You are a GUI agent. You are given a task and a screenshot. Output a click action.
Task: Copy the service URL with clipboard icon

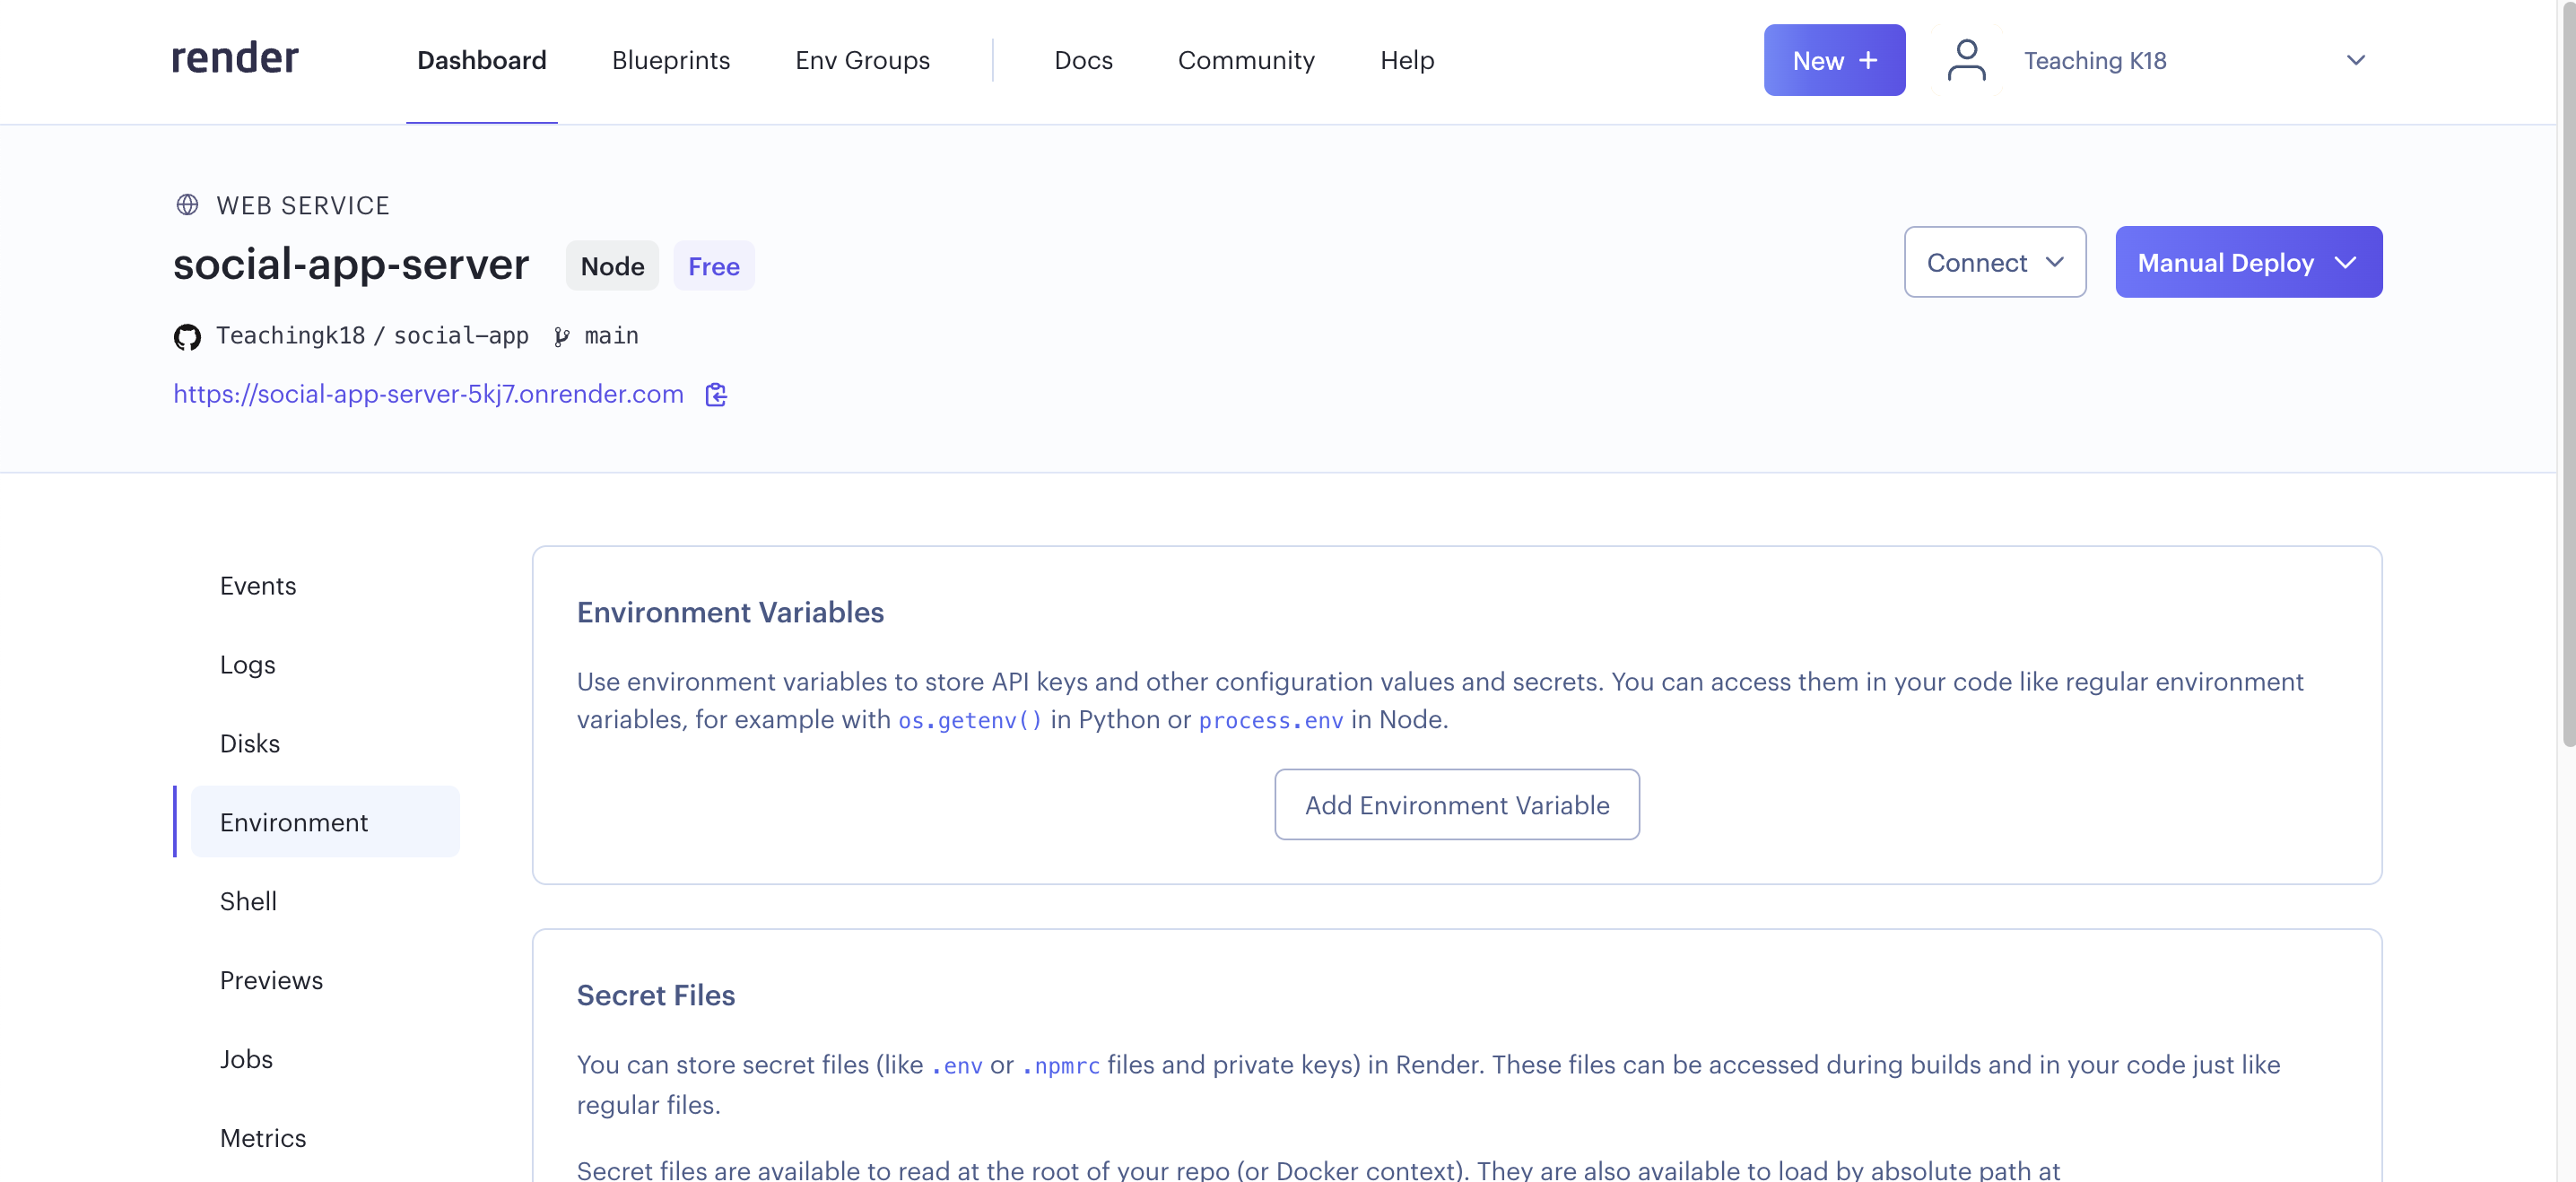[716, 395]
